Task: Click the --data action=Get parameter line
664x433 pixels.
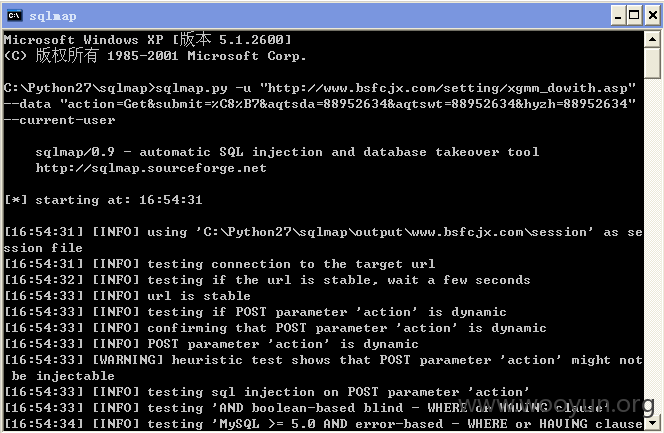Action: (x=320, y=104)
